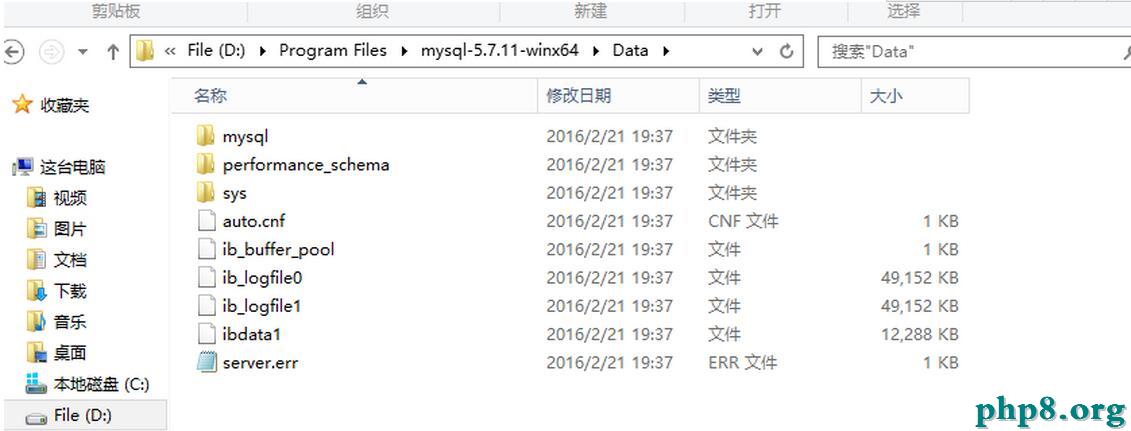Refresh the Data folder view
The height and width of the screenshot is (431, 1131).
787,51
